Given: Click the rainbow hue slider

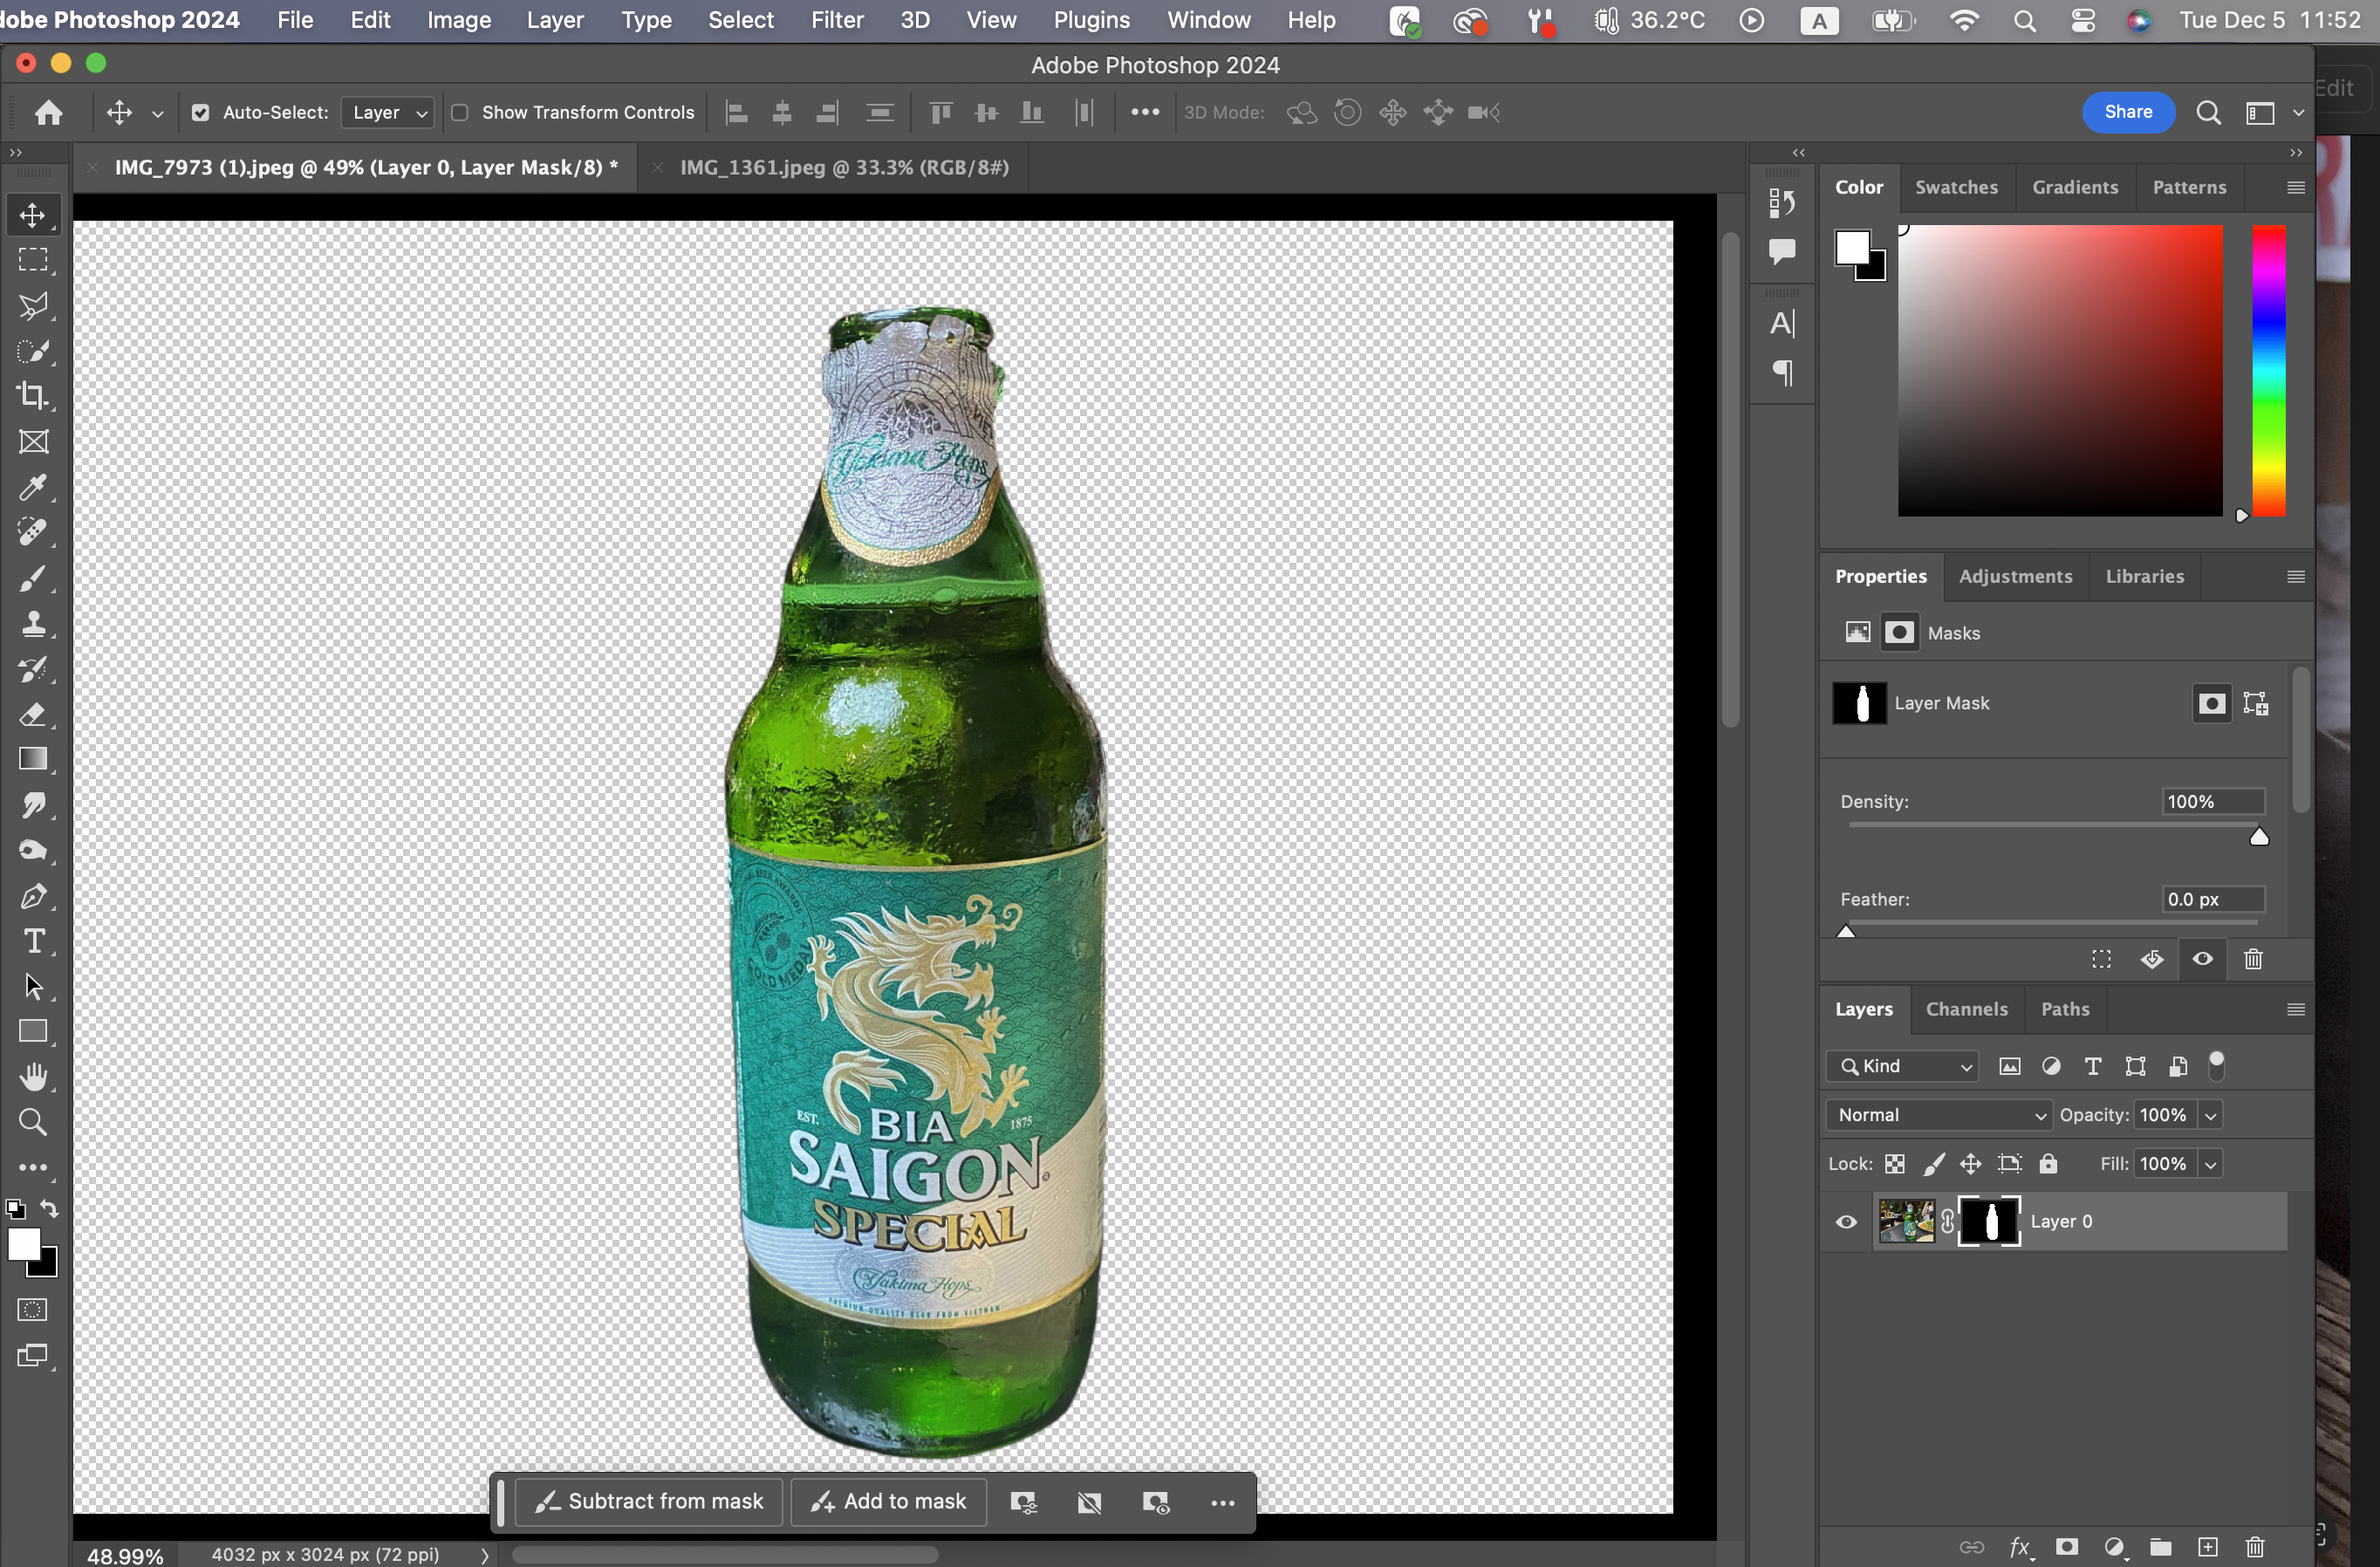Looking at the screenshot, I should coord(2268,370).
